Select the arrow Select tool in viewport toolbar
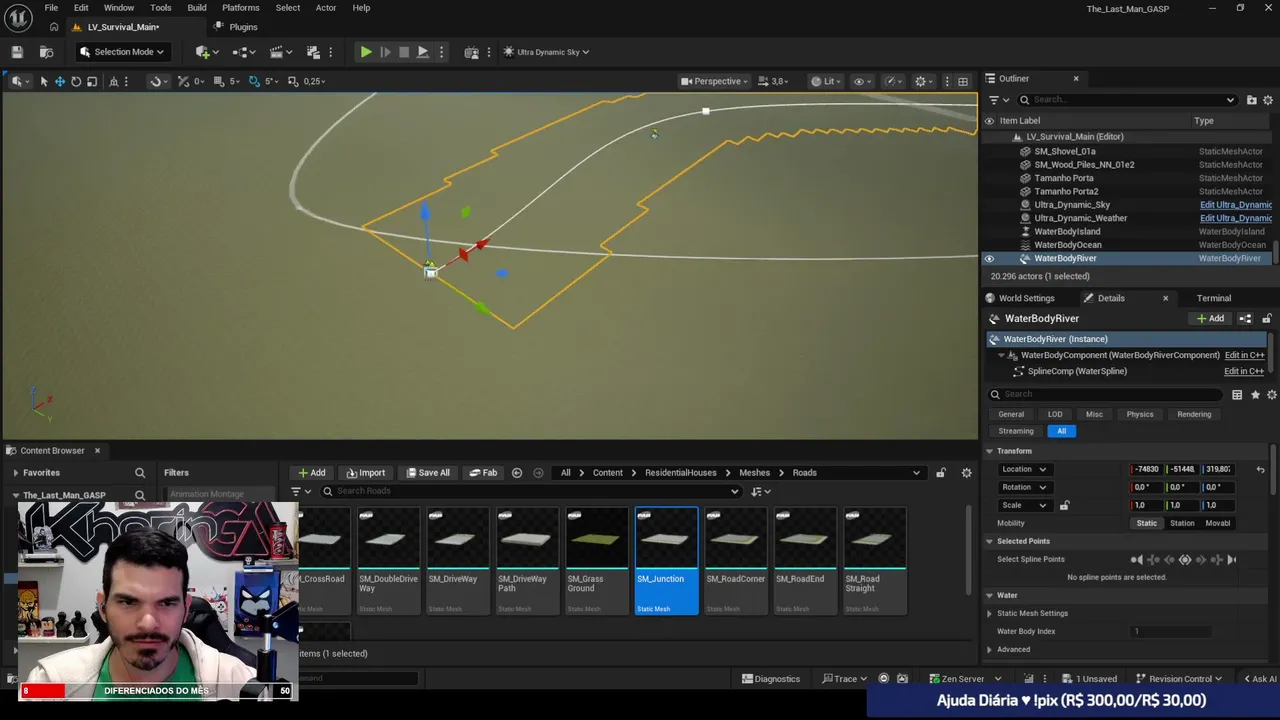Viewport: 1280px width, 720px height. click(x=43, y=81)
